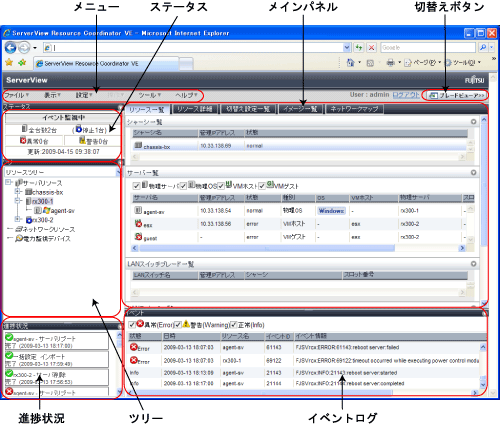This screenshot has height=424, width=500.
Task: Click the server list horizontal scrollbar
Action: [x=267, y=248]
